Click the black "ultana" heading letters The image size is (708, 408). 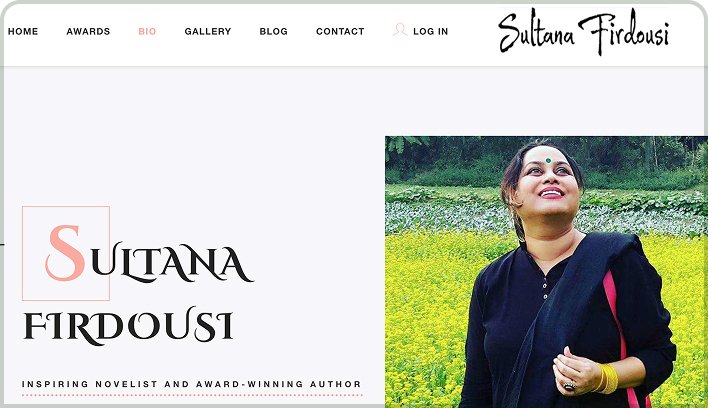(x=172, y=263)
